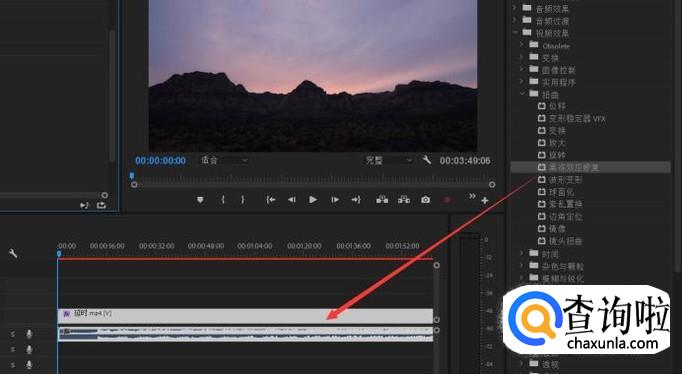Open Program Monitor wrench settings
This screenshot has width=682, height=374.
click(427, 160)
